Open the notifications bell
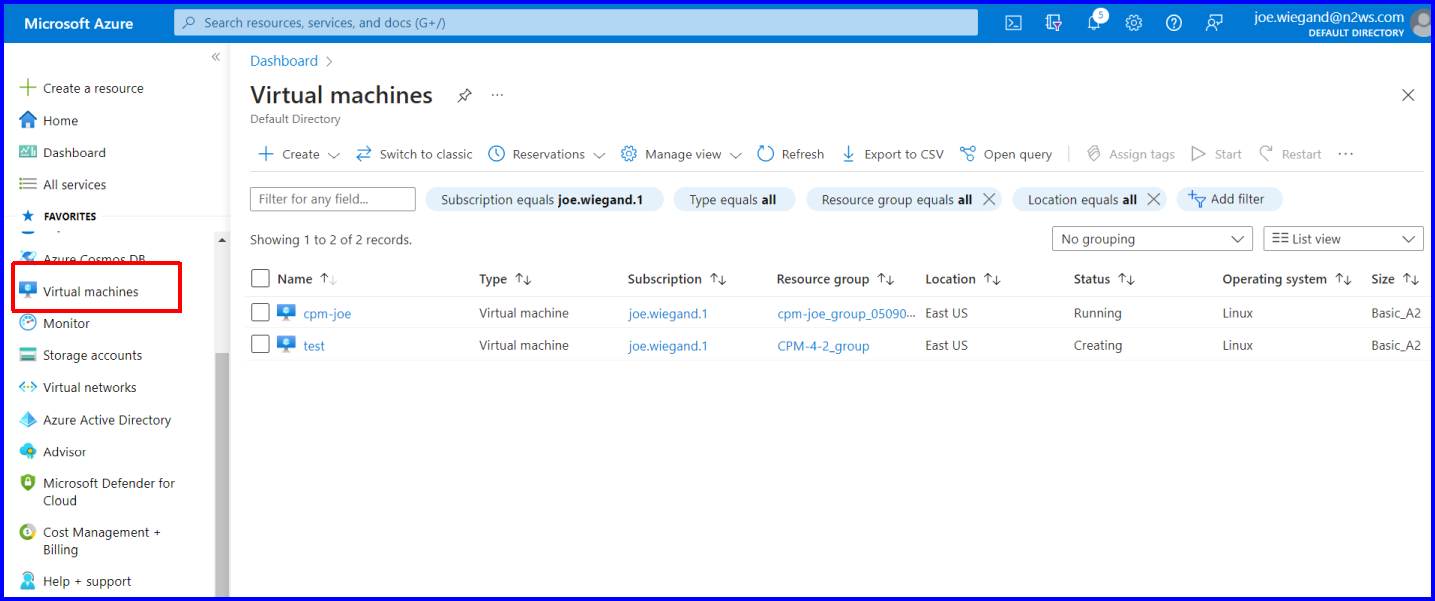This screenshot has width=1435, height=601. (1095, 22)
